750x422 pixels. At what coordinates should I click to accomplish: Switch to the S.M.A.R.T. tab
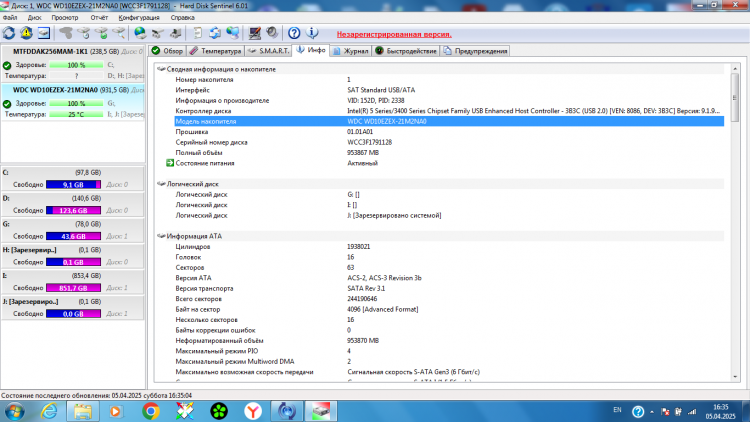[268, 51]
